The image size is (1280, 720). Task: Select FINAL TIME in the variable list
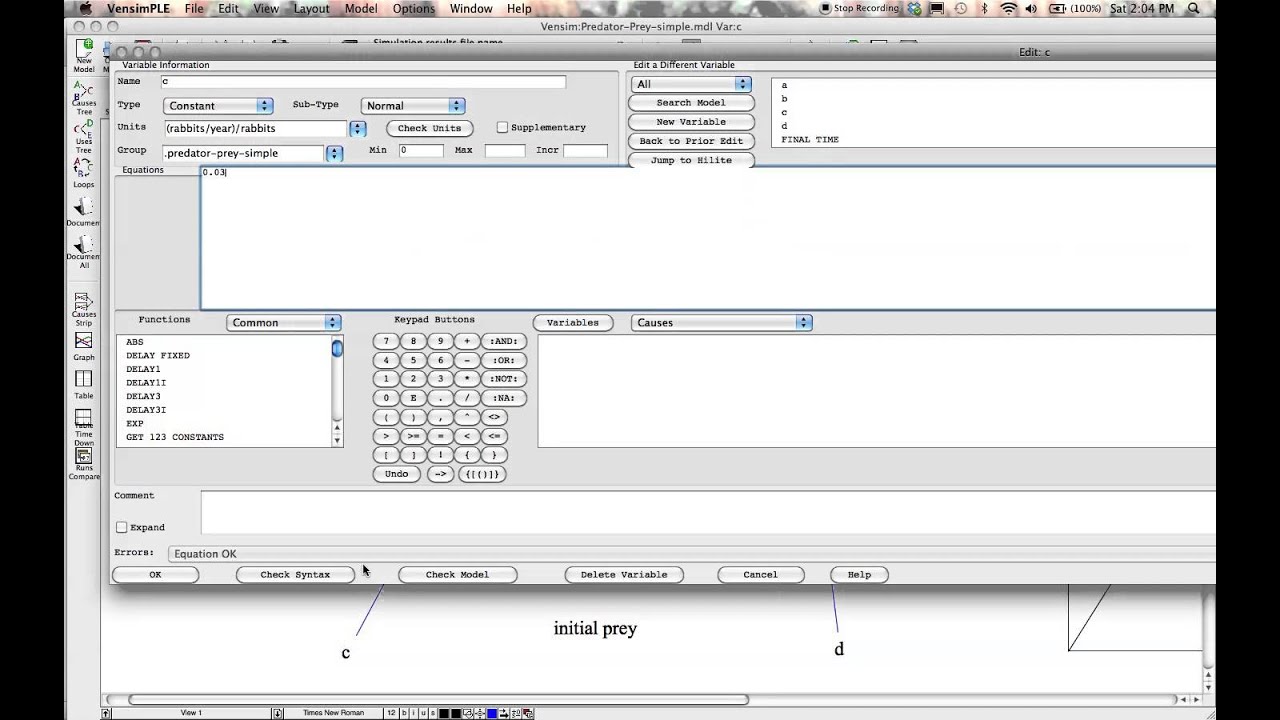pyautogui.click(x=810, y=140)
